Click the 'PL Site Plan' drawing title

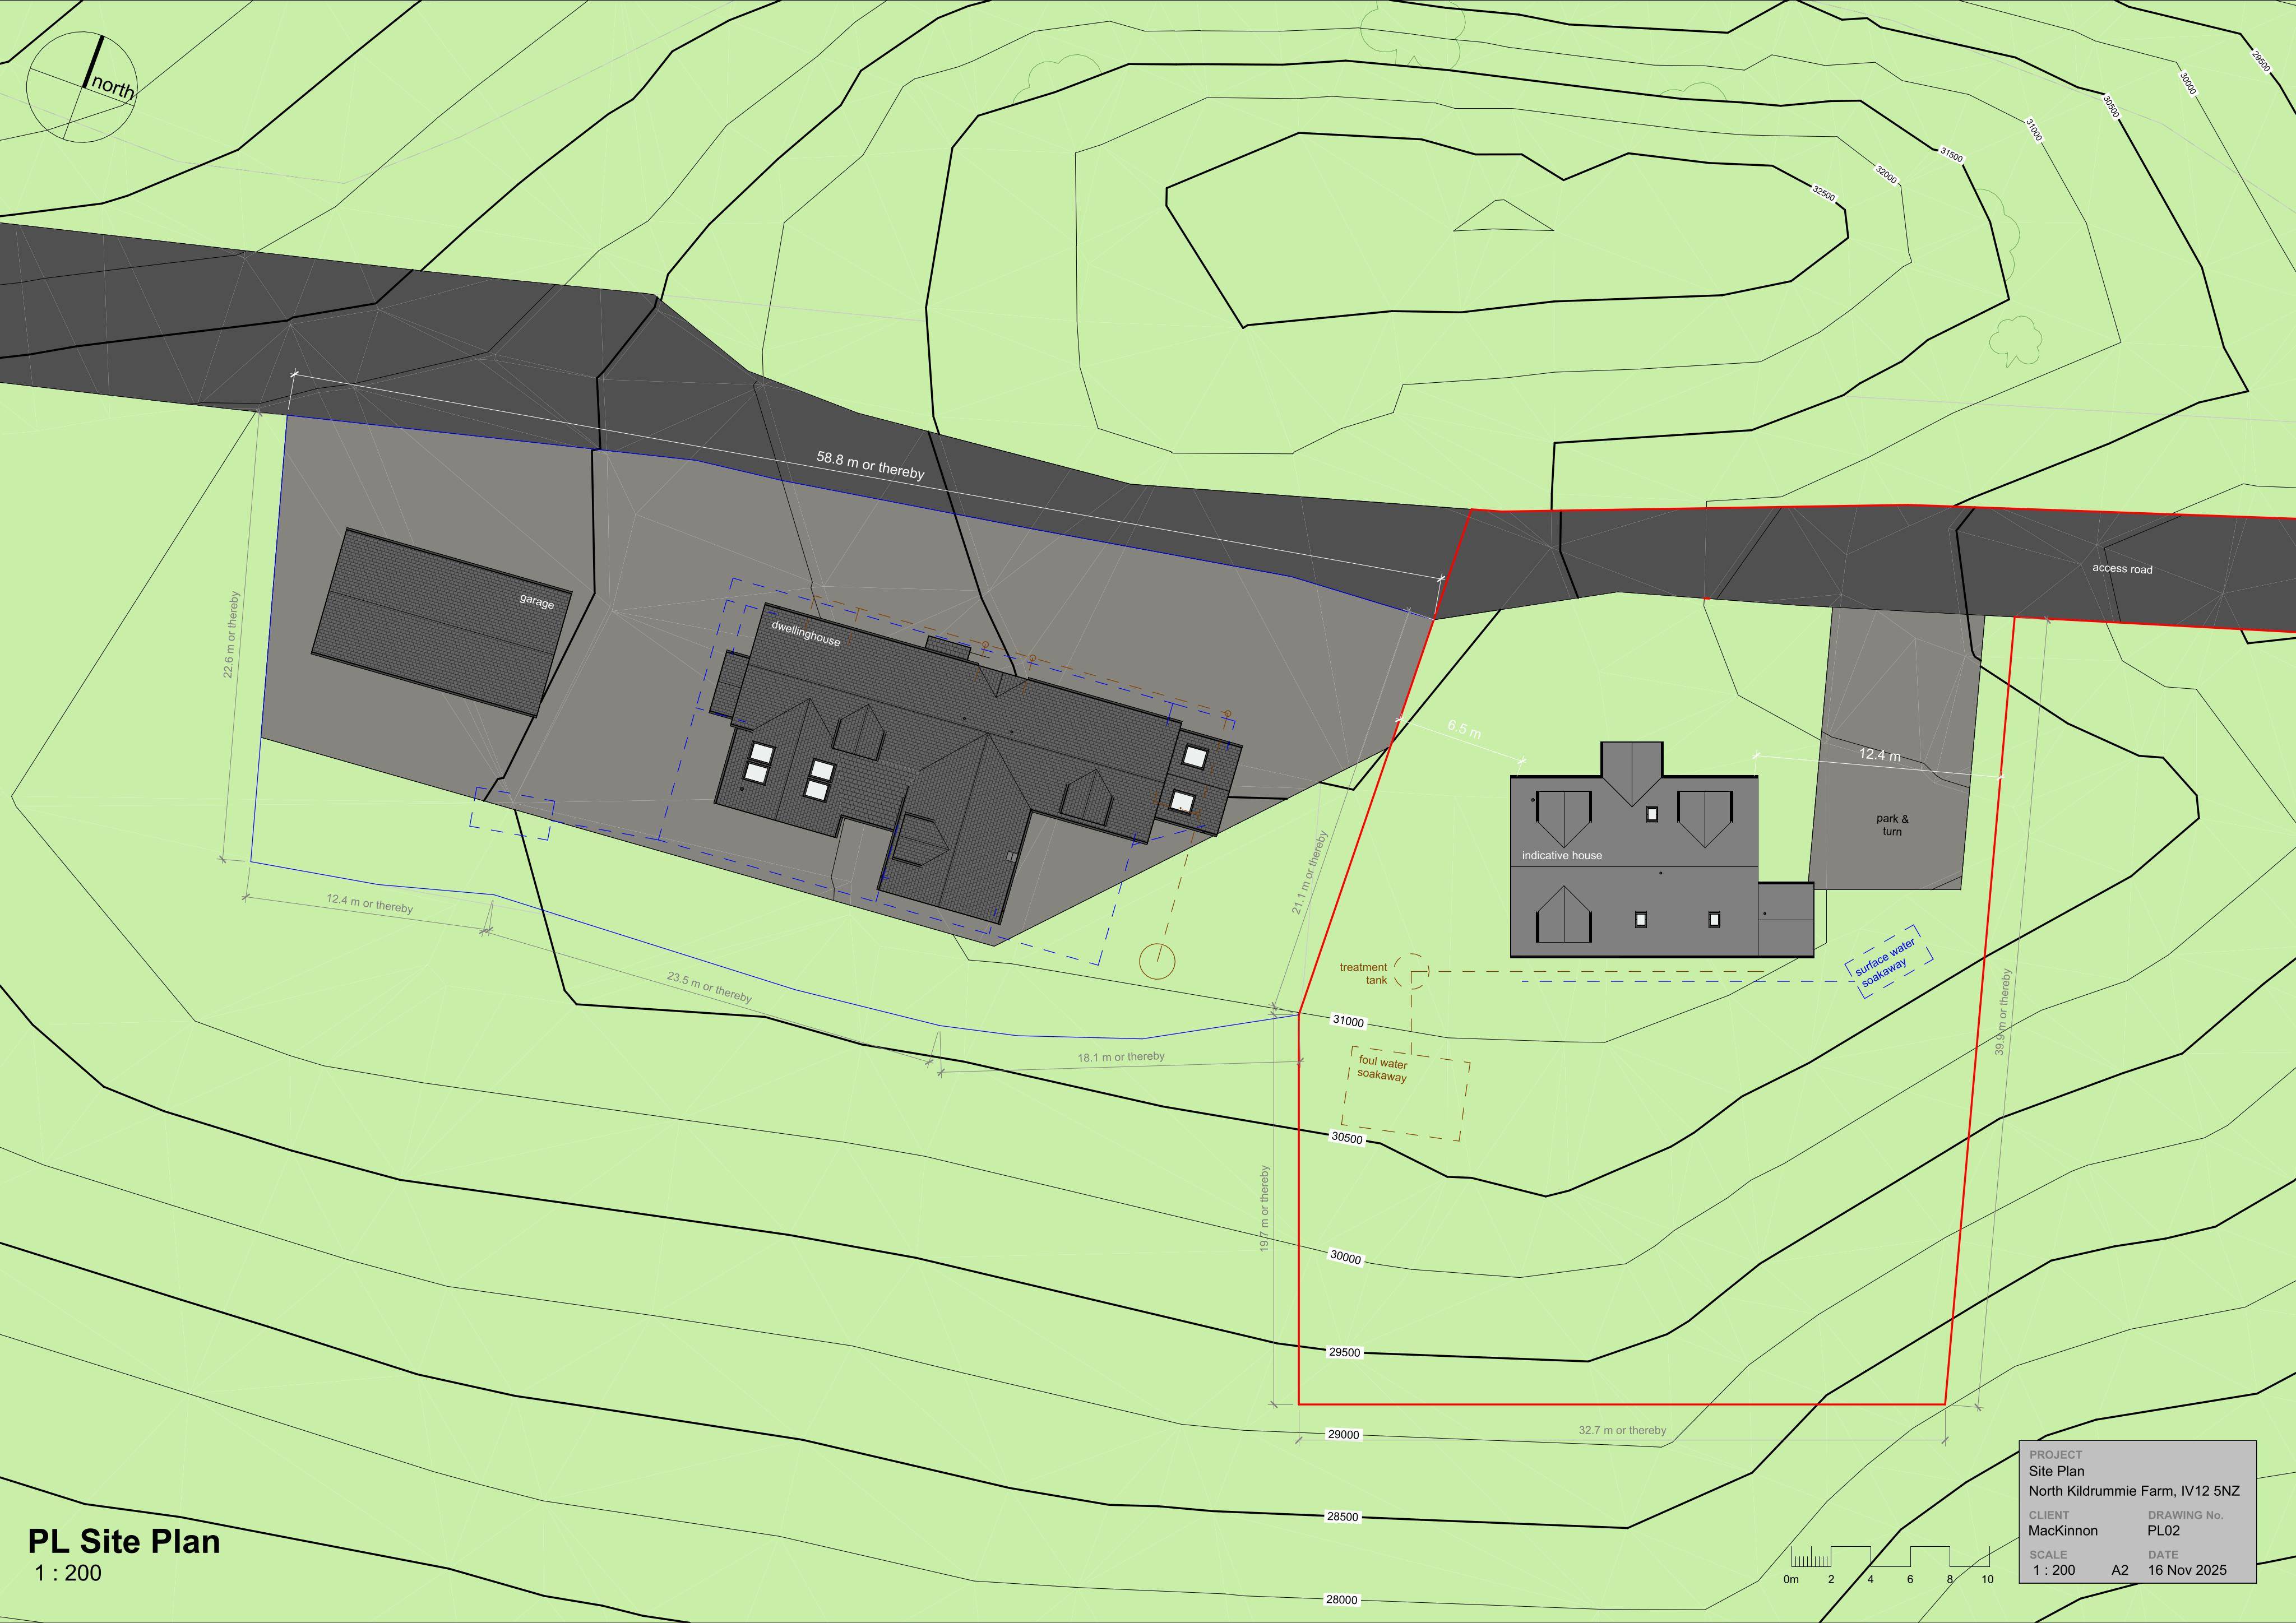click(124, 1541)
